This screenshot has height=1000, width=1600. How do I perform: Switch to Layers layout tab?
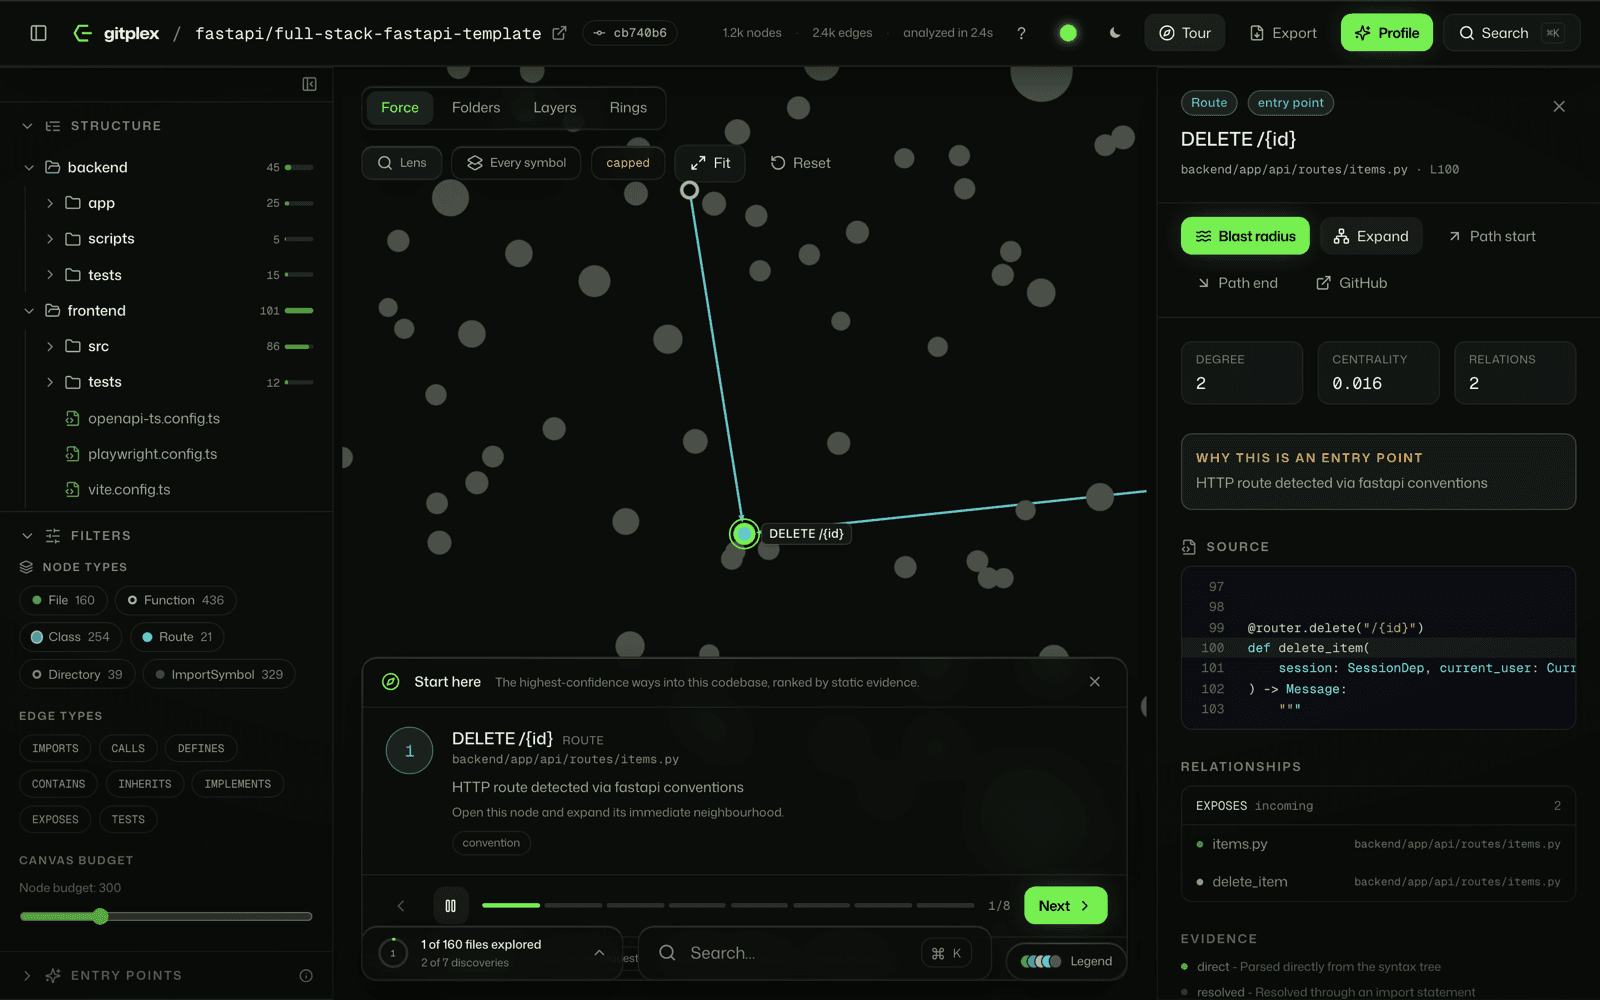(x=555, y=108)
